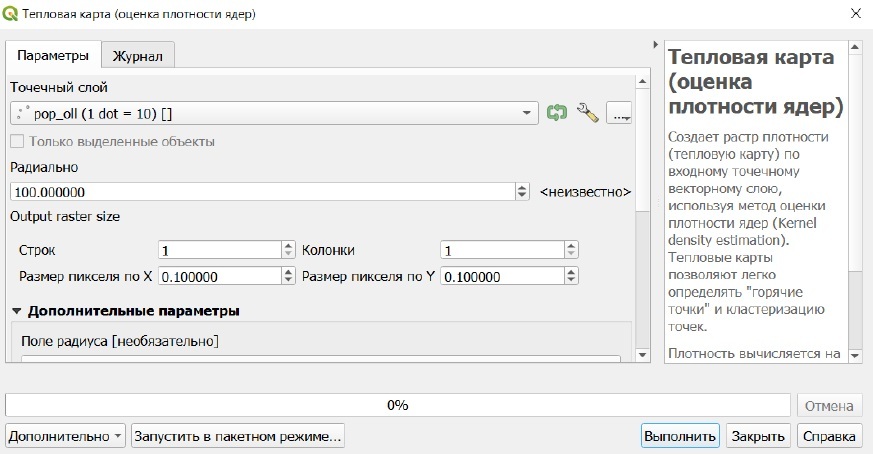Adjust the Колонки spinner arrows

tap(571, 250)
